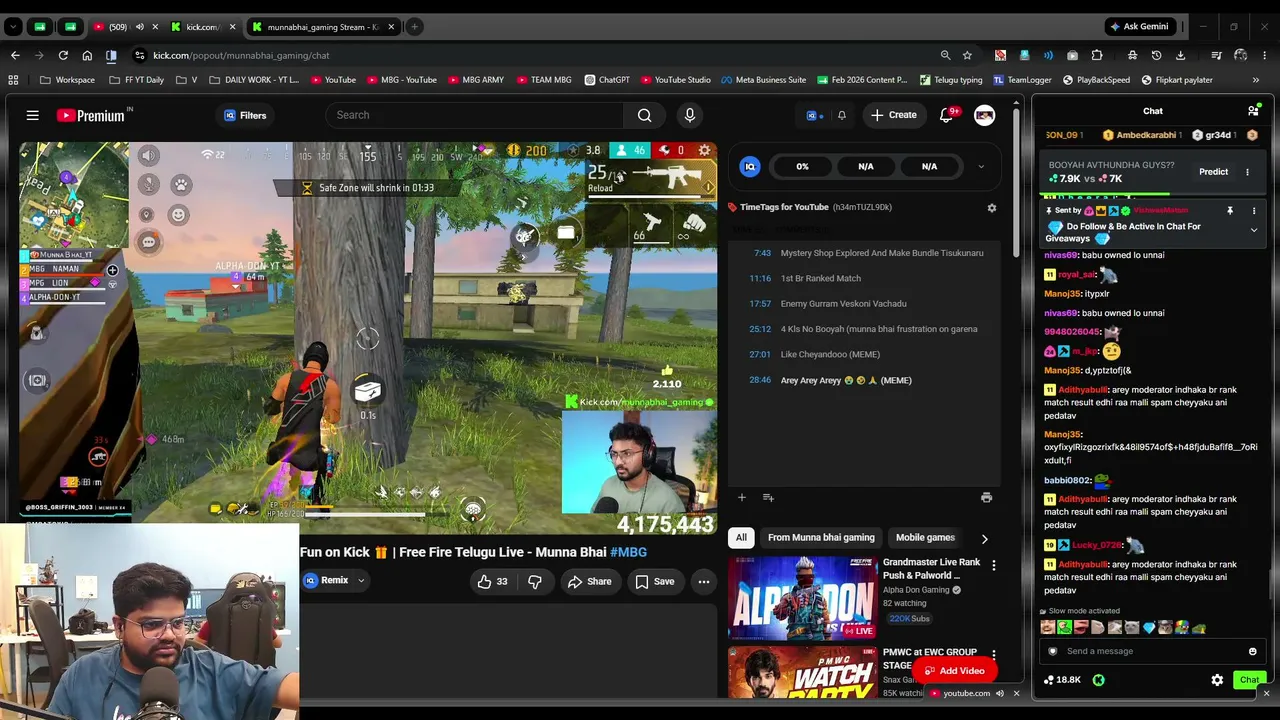Unpin the pinned chat message

[1230, 211]
